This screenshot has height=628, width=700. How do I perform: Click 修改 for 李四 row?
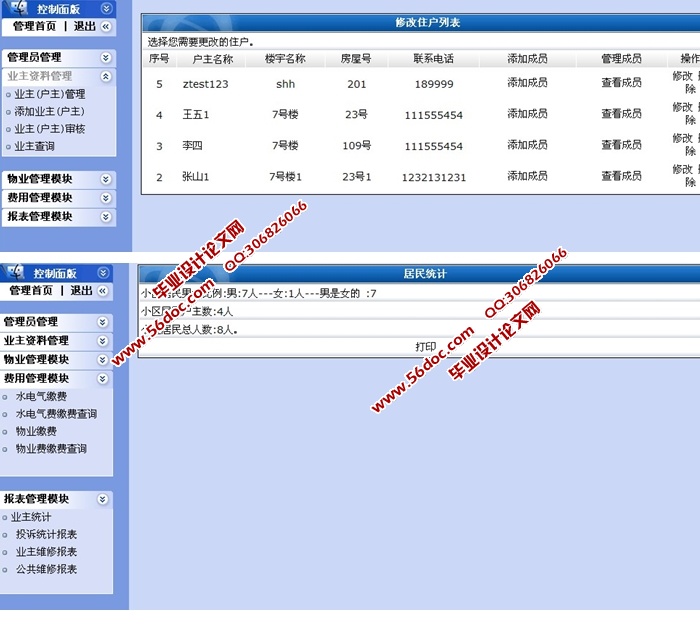[683, 138]
